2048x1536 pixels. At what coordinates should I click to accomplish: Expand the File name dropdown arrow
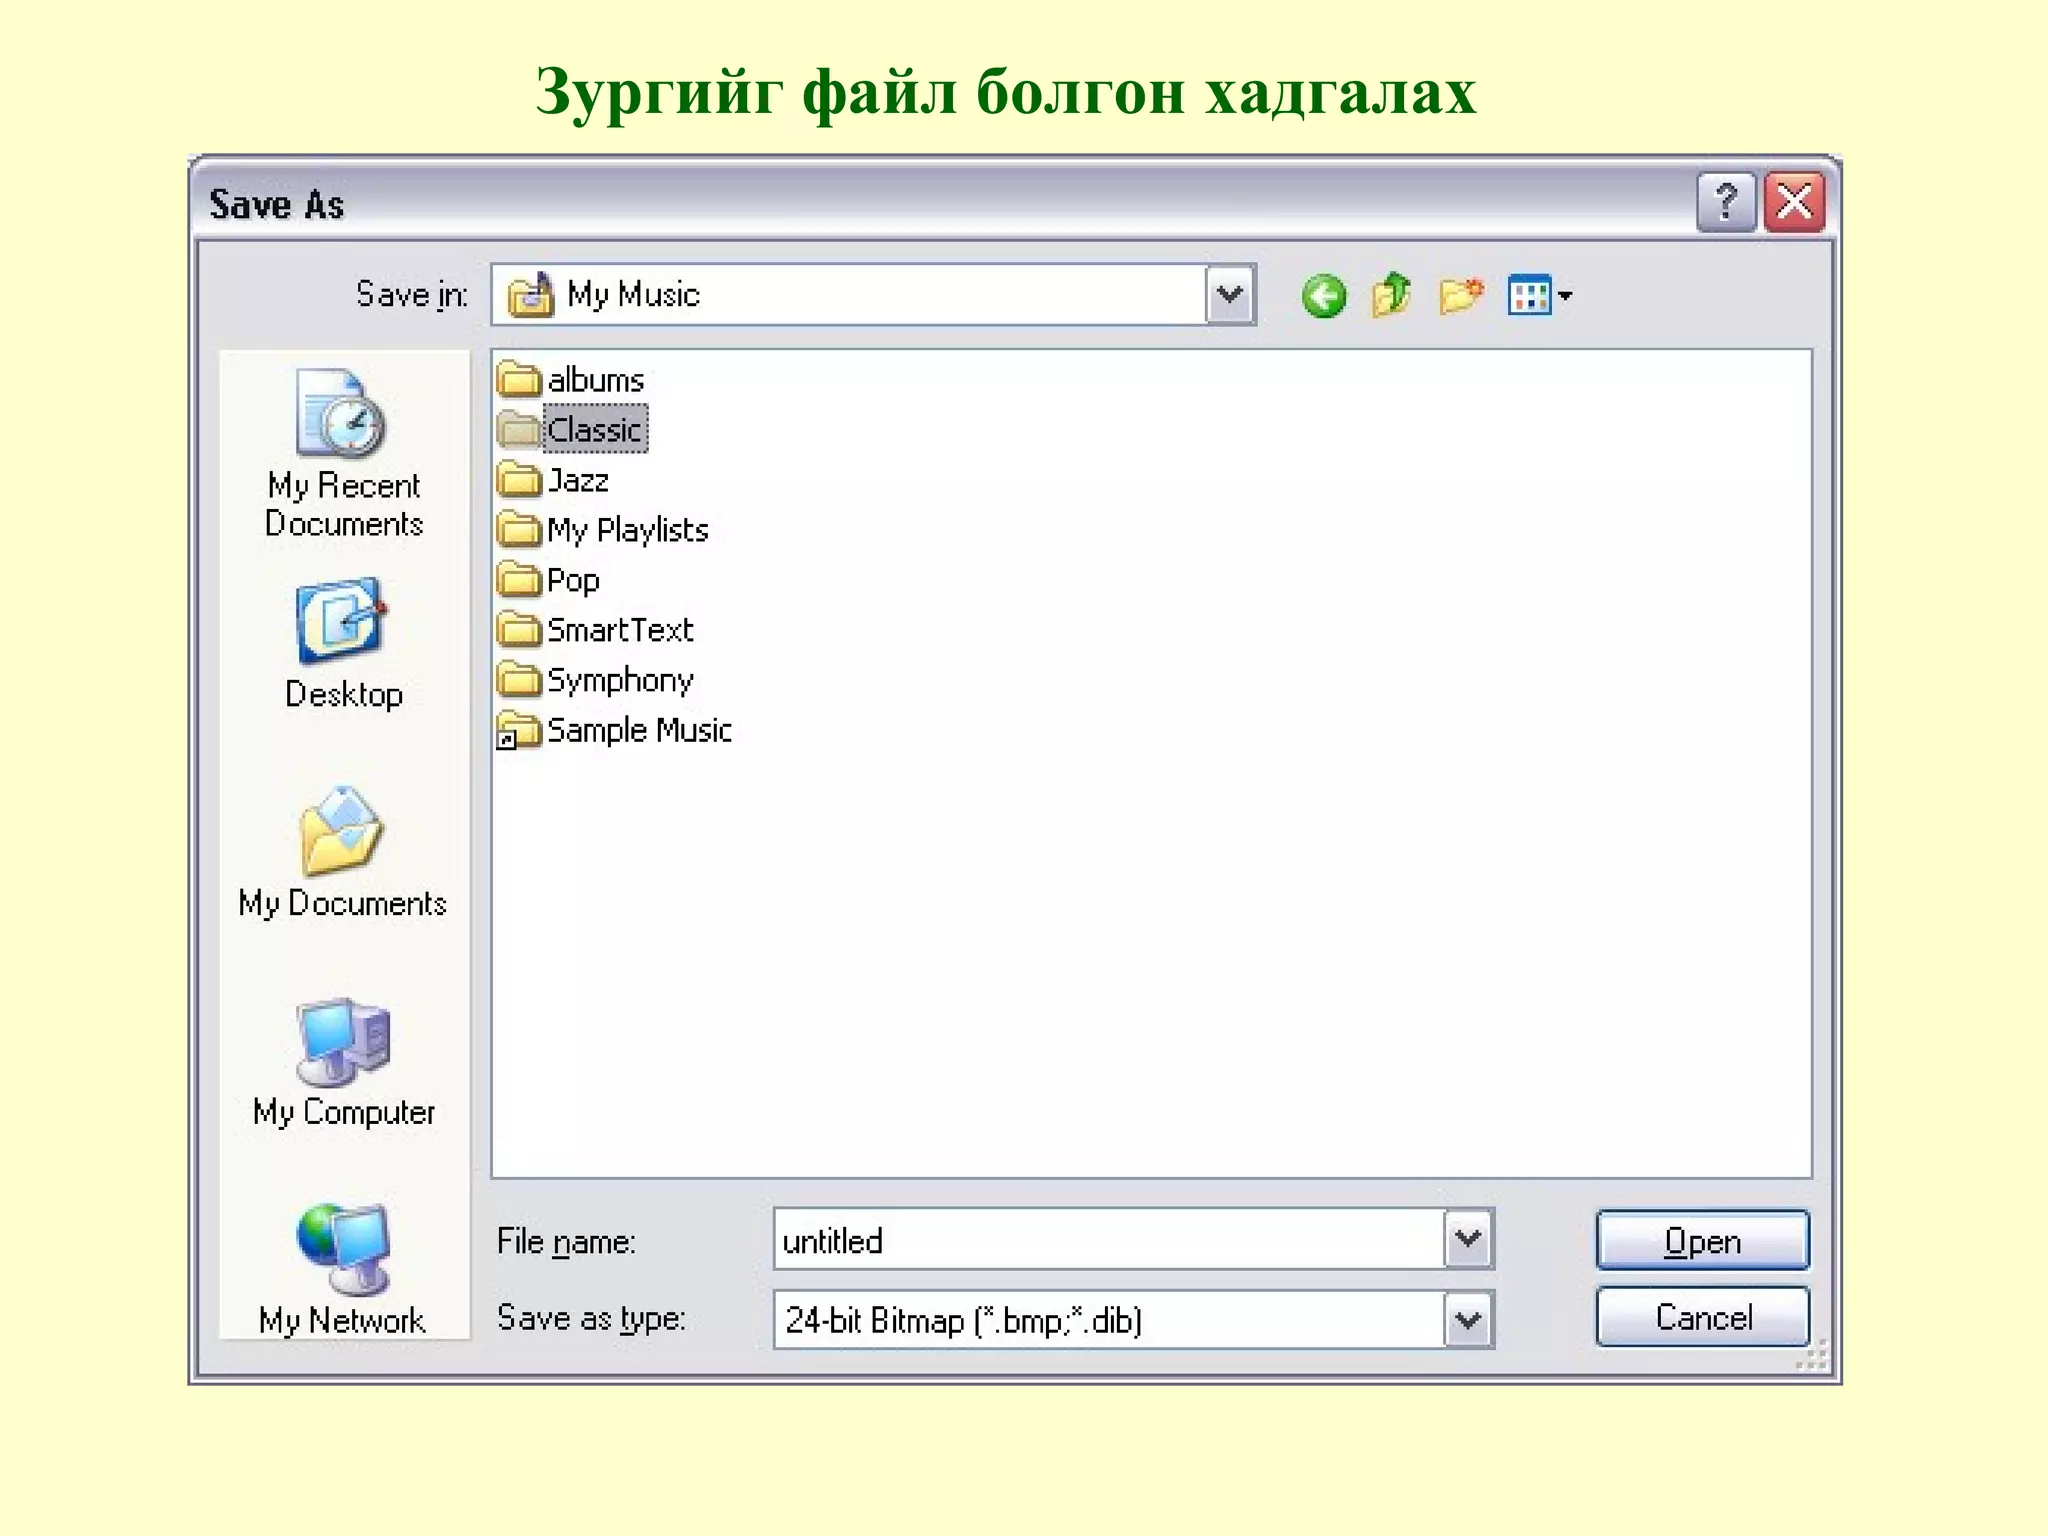(x=1468, y=1239)
